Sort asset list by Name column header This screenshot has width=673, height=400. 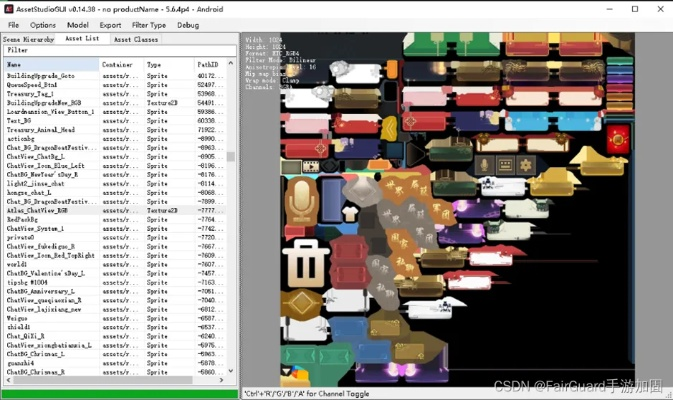coord(50,64)
